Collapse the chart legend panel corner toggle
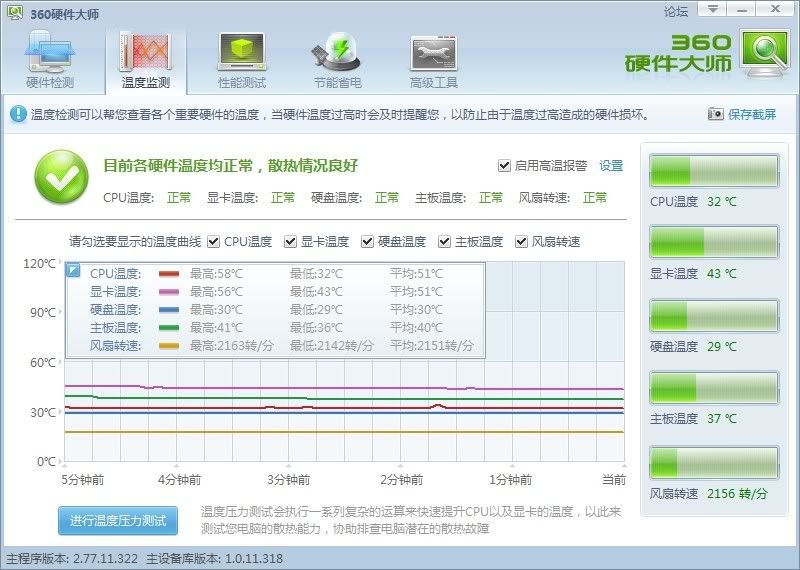 click(73, 270)
